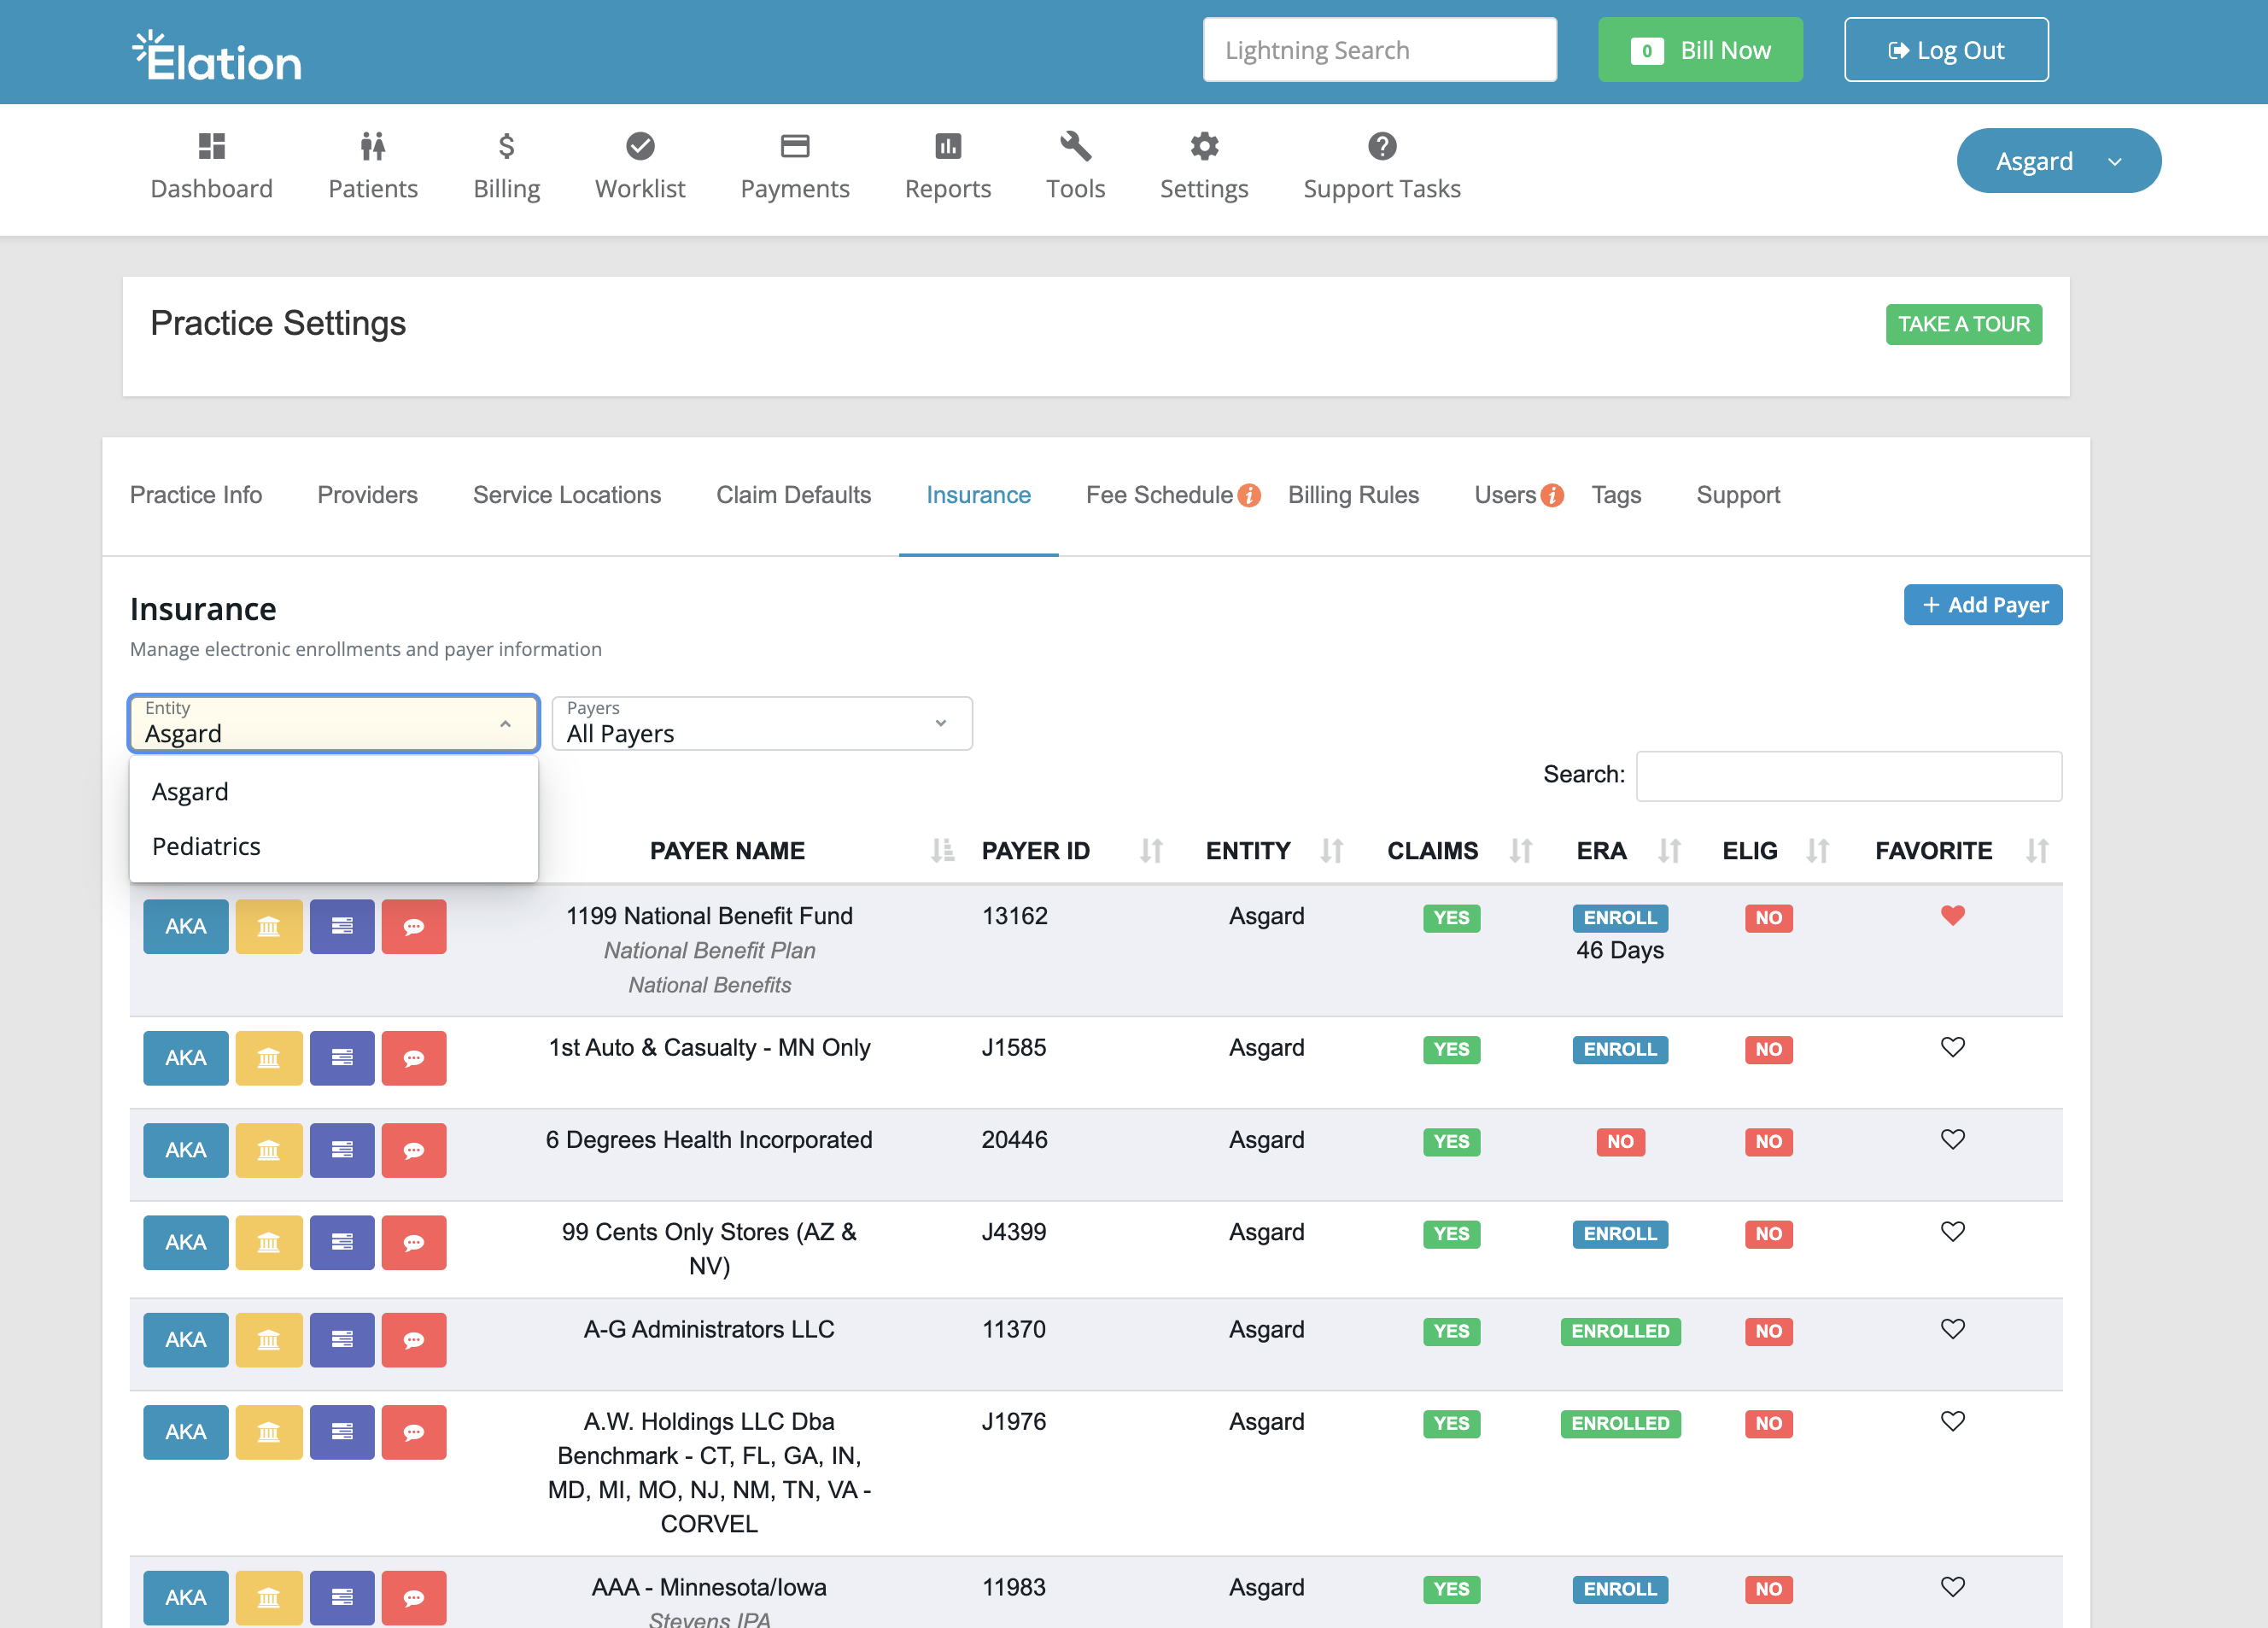The width and height of the screenshot is (2268, 1628).
Task: Open the Asgard account dropdown in the header
Action: [2058, 161]
